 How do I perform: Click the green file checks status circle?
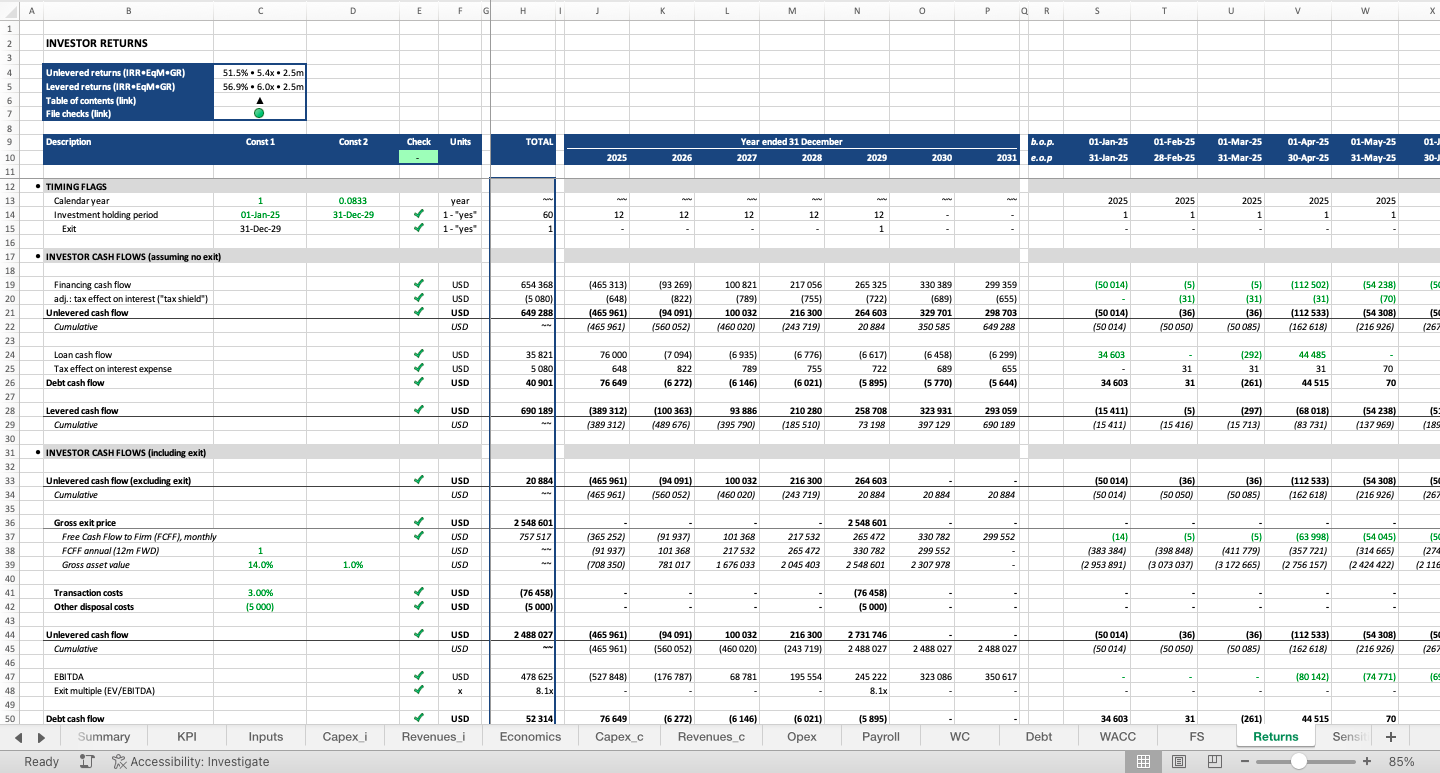click(260, 114)
